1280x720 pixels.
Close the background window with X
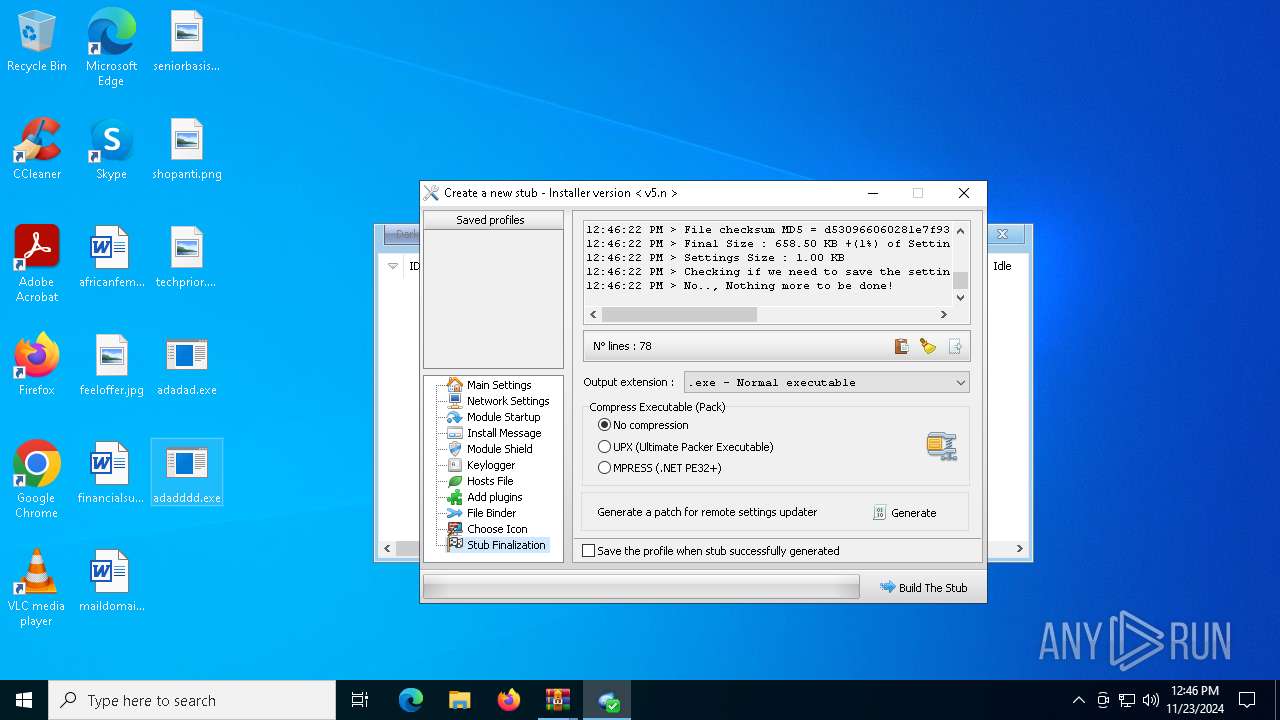point(1002,234)
